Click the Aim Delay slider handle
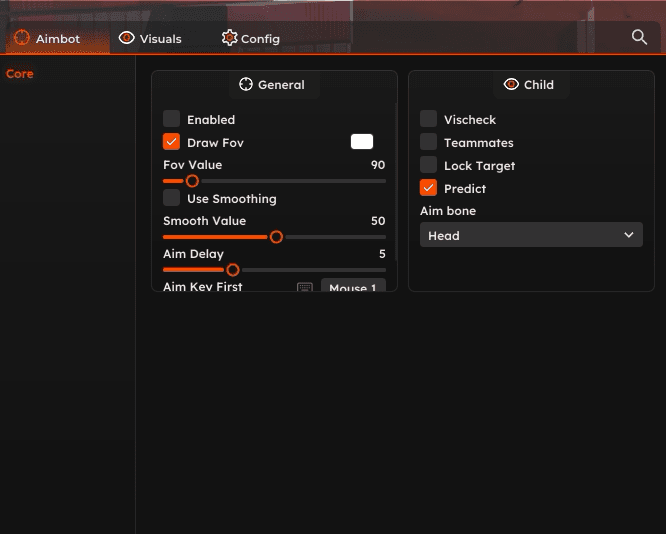 tap(233, 270)
